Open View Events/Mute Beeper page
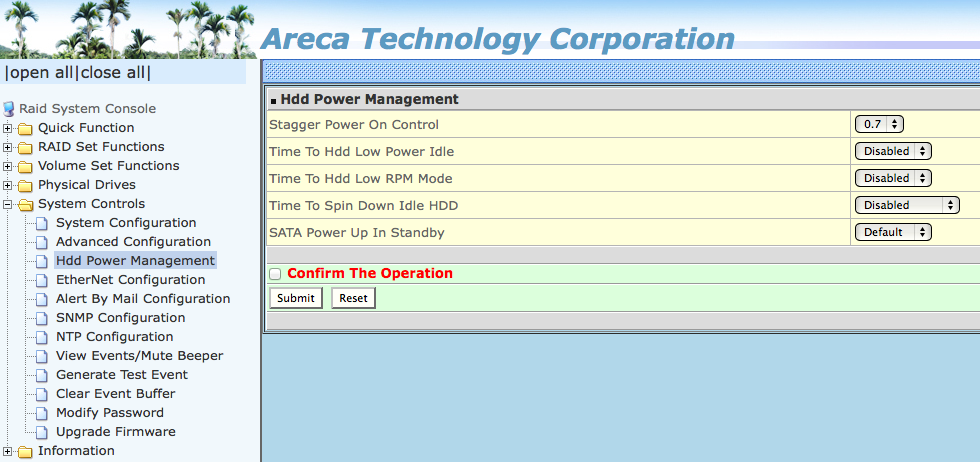This screenshot has width=980, height=462. pos(139,356)
